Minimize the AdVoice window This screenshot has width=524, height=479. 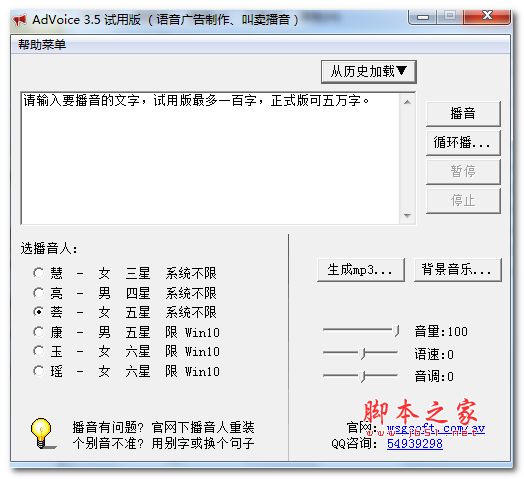point(423,17)
